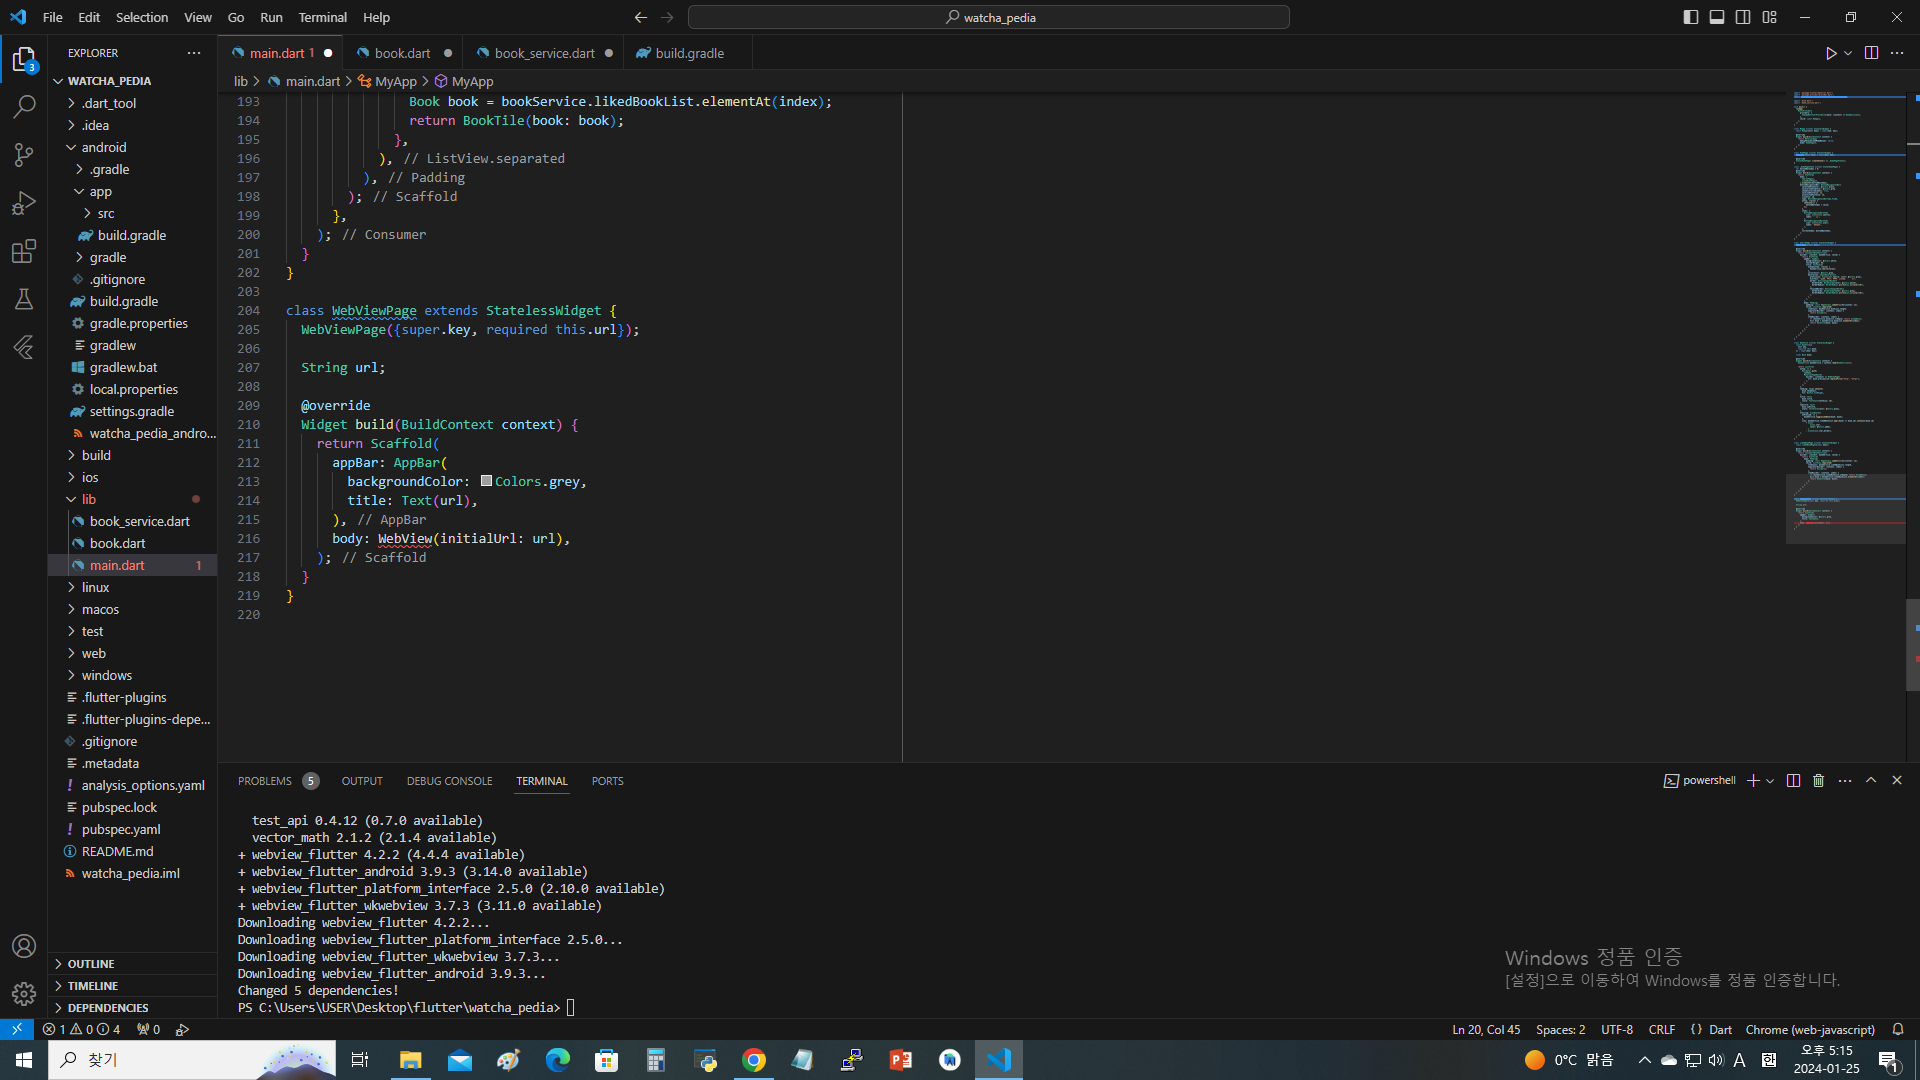Go forward with navigation arrow
The height and width of the screenshot is (1080, 1920).
click(x=667, y=17)
